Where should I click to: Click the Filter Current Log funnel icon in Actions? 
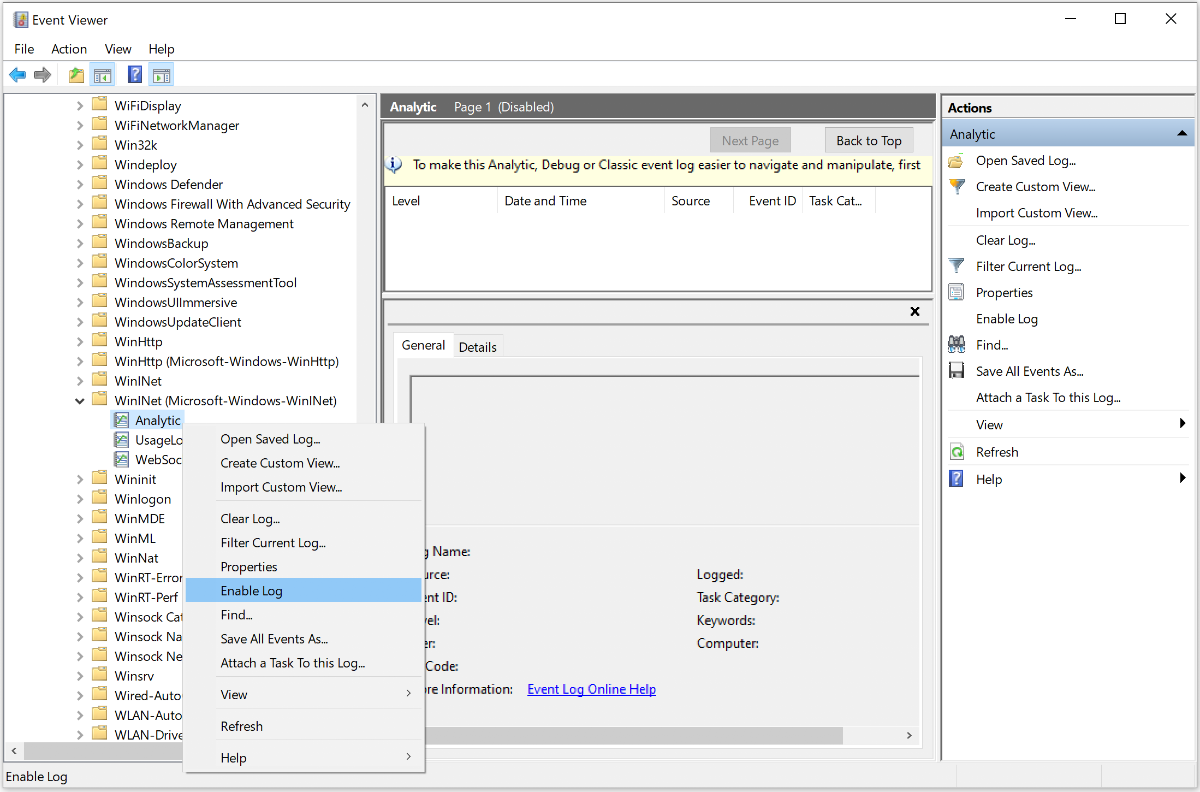[957, 267]
